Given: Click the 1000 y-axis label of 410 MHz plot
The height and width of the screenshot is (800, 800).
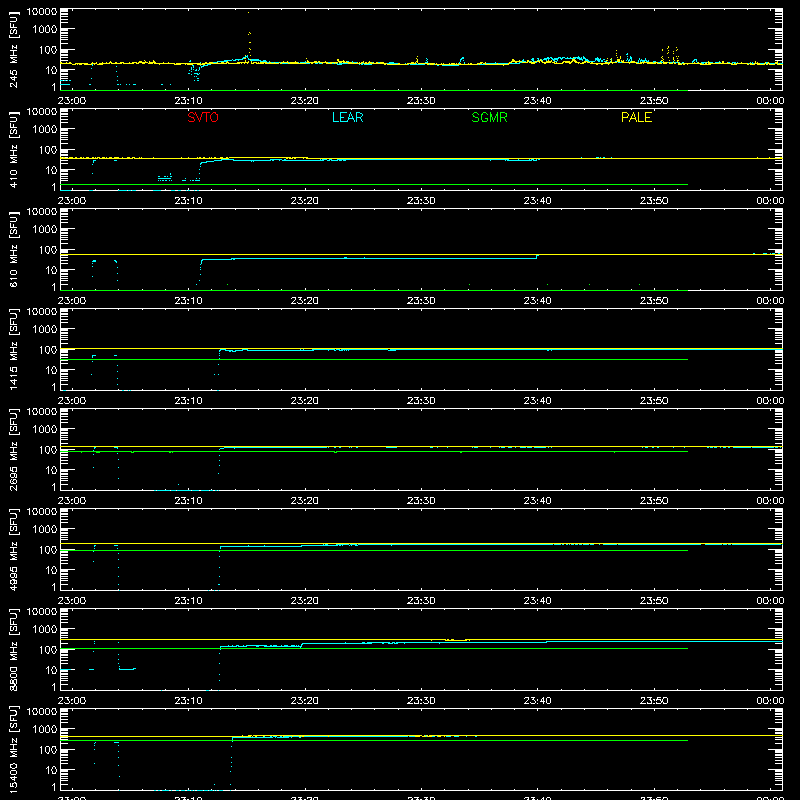Looking at the screenshot, I should click(45, 129).
